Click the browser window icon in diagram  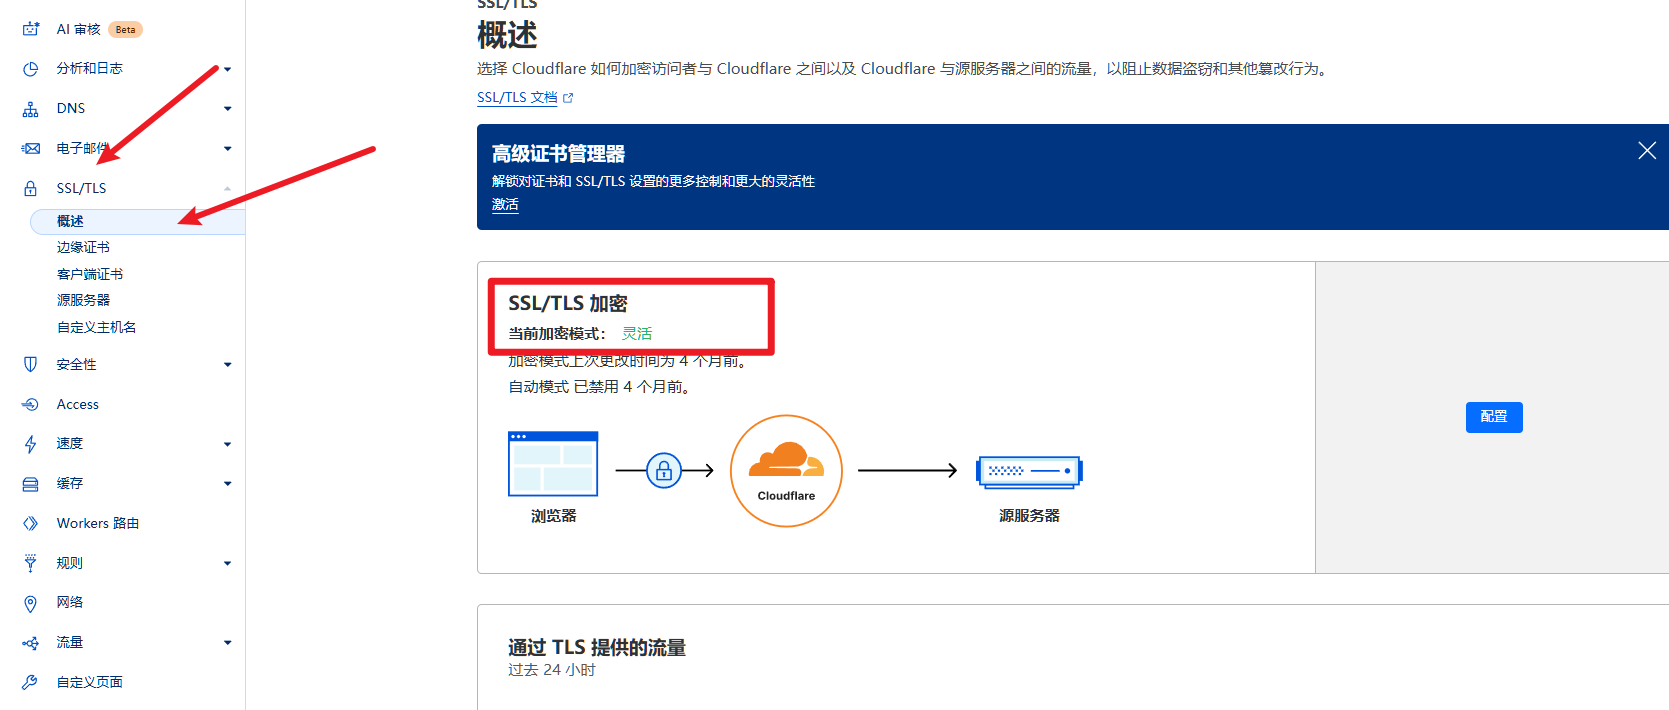coord(553,464)
